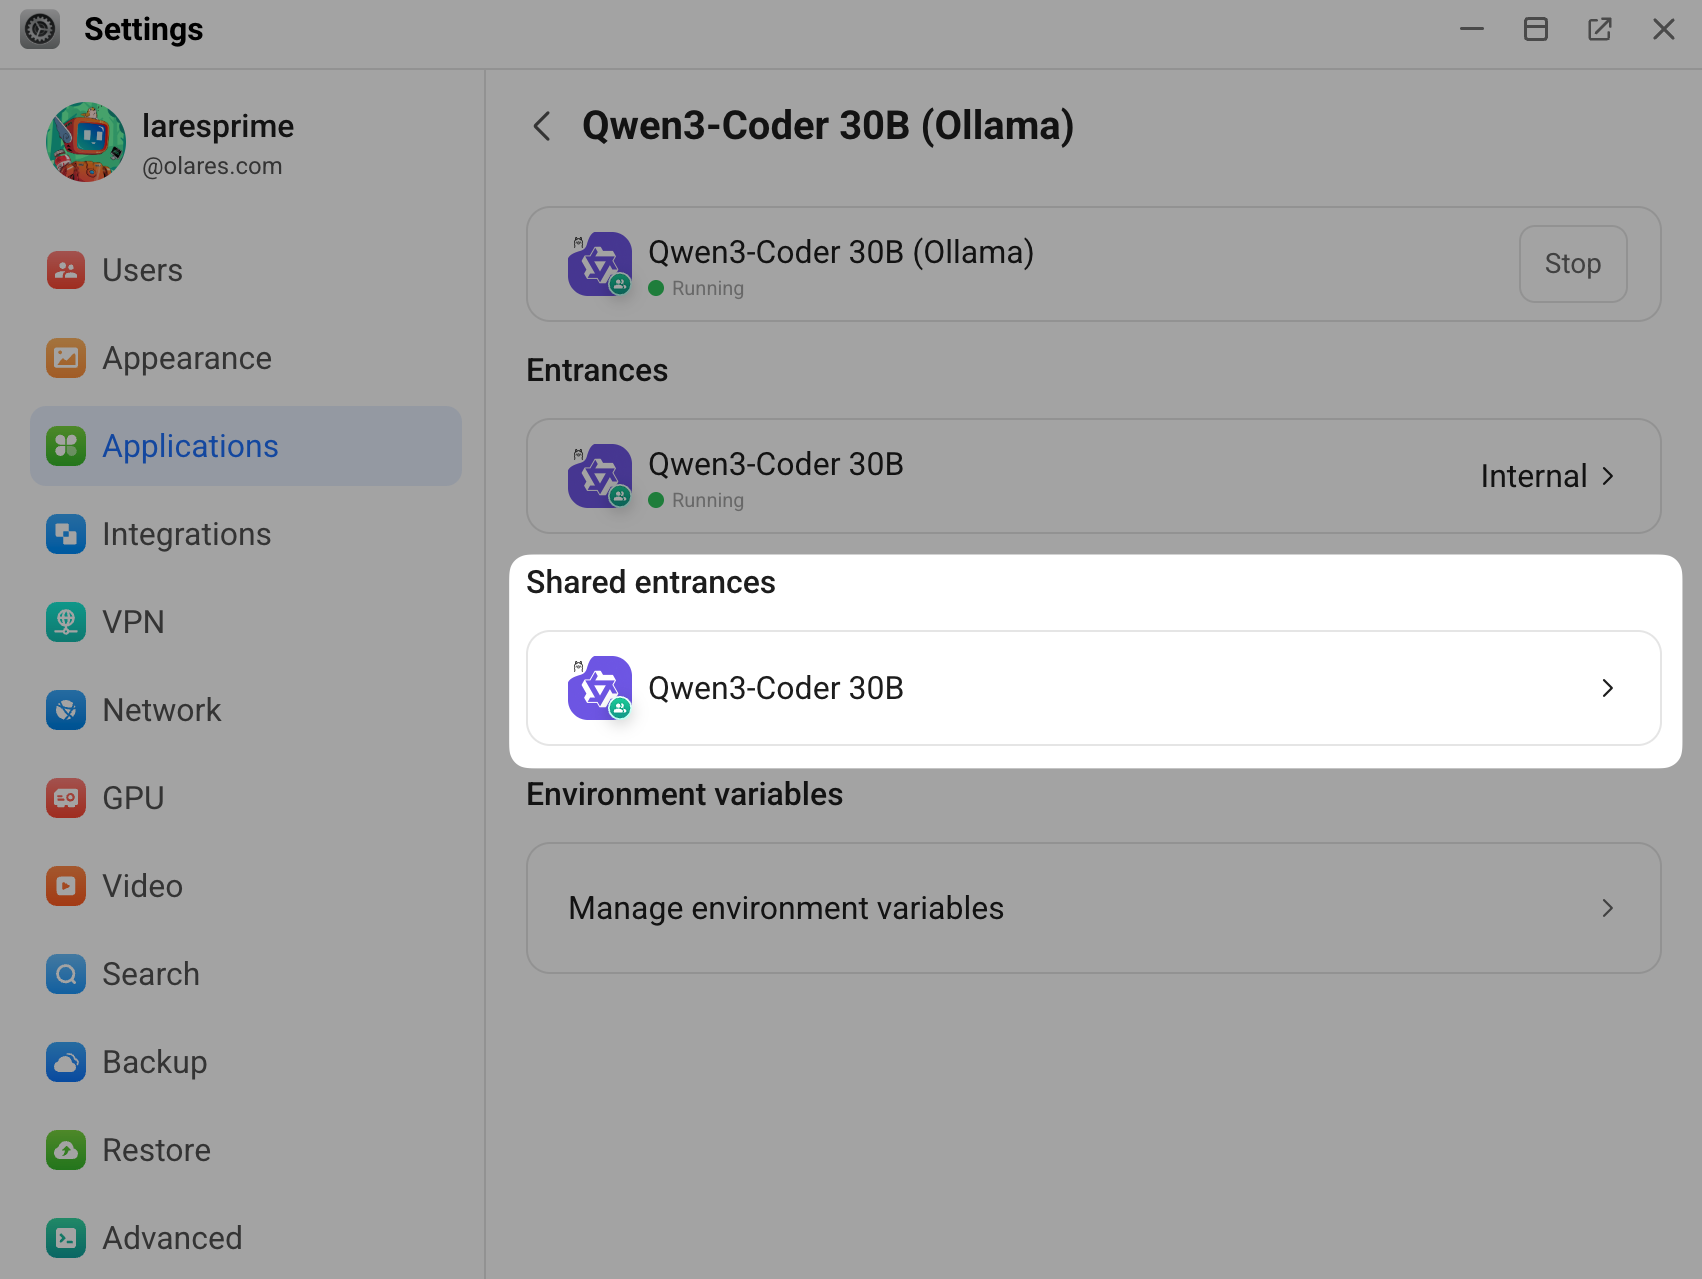Click the Environment variables heading
1702x1279 pixels.
(685, 794)
